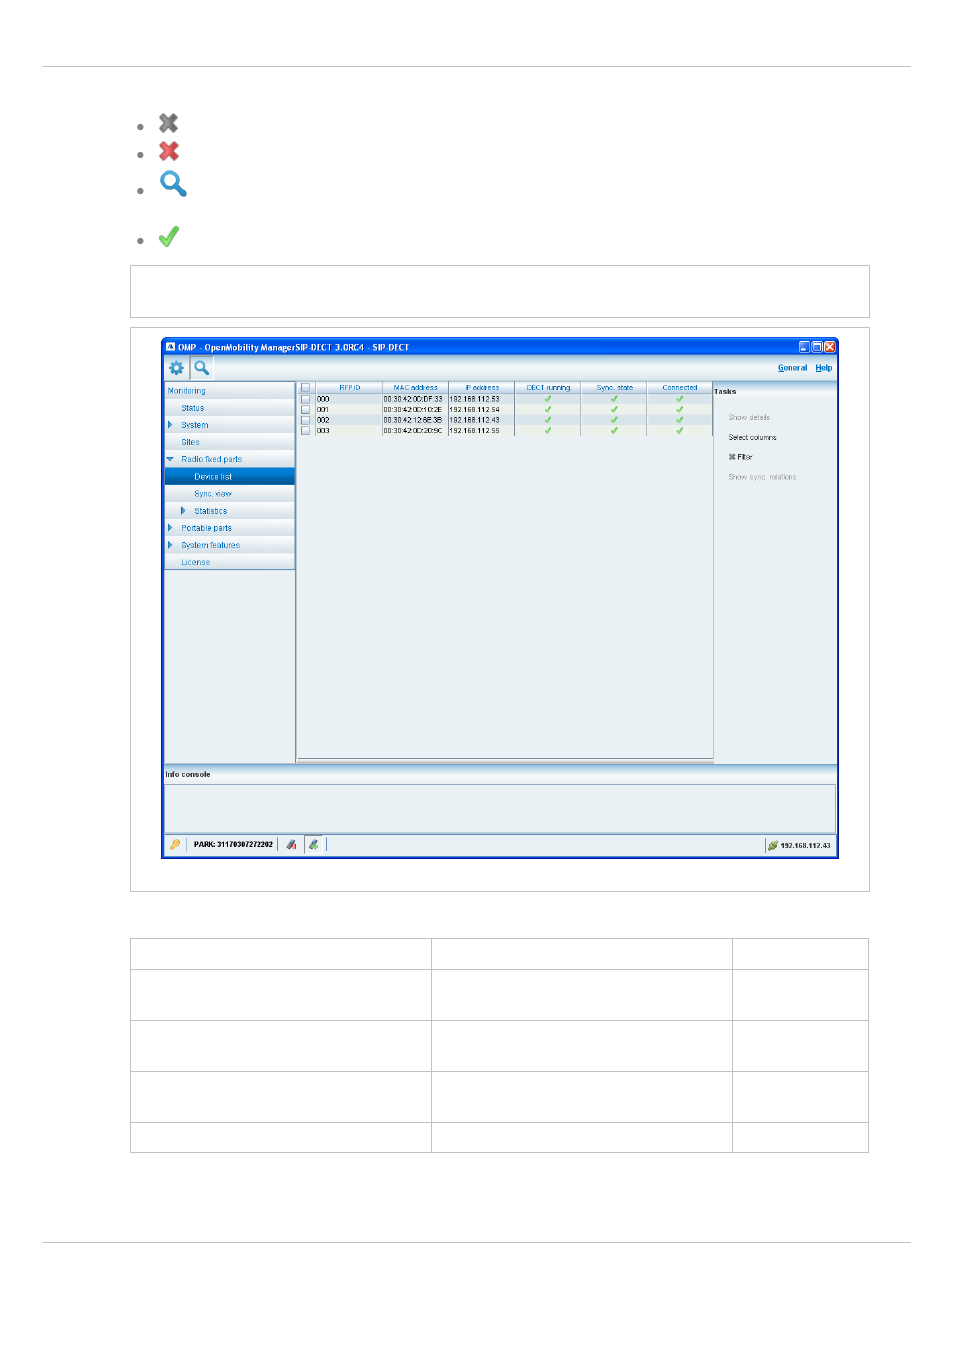Collapse the Radio fixed parts node
Image resolution: width=954 pixels, height=1350 pixels.
170,459
